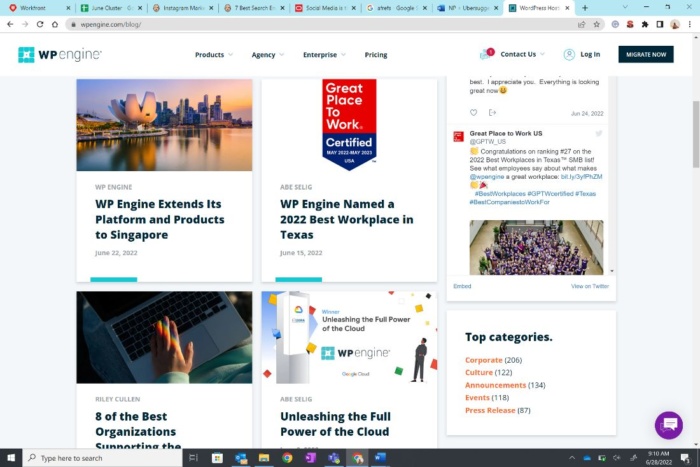The width and height of the screenshot is (700, 467).
Task: Open the Pricing page
Action: [x=376, y=54]
